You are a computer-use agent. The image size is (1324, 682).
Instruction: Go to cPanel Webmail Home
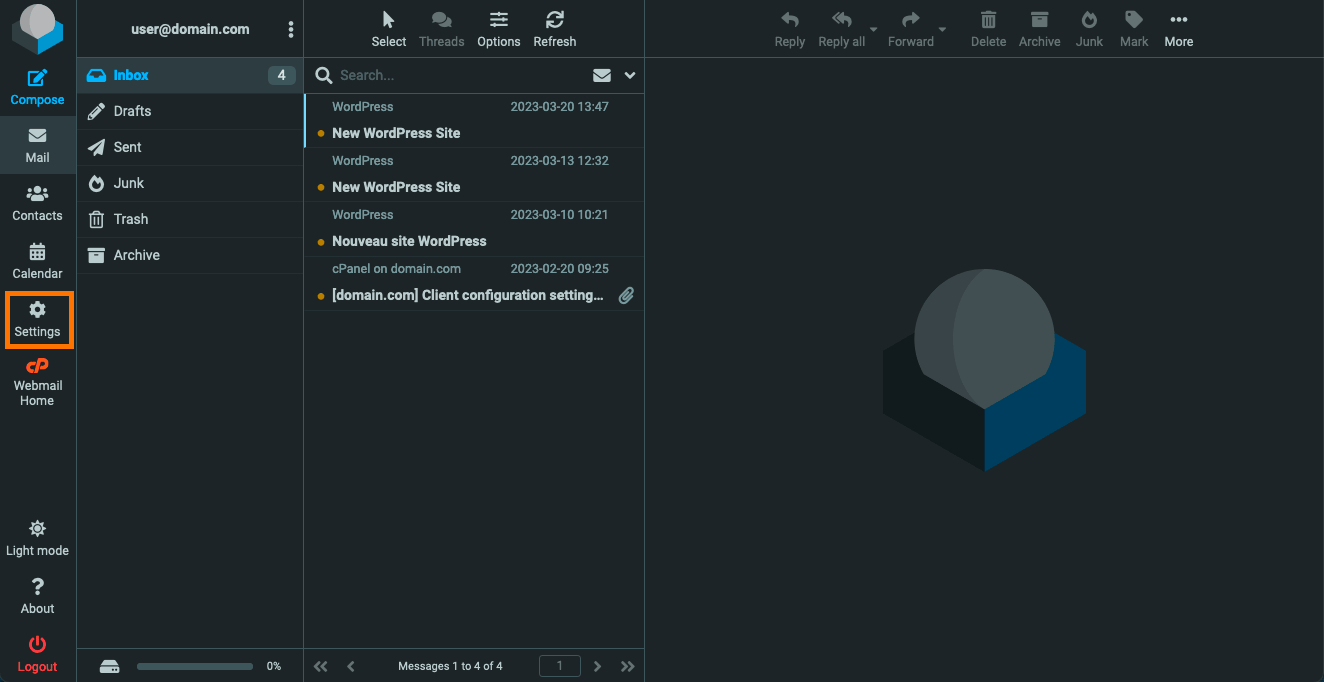pos(37,381)
